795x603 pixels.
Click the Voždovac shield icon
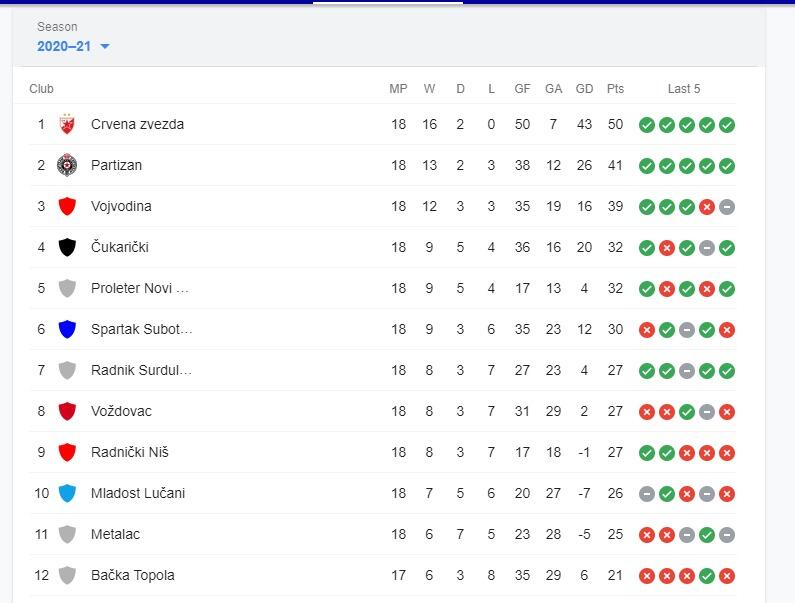coord(67,411)
